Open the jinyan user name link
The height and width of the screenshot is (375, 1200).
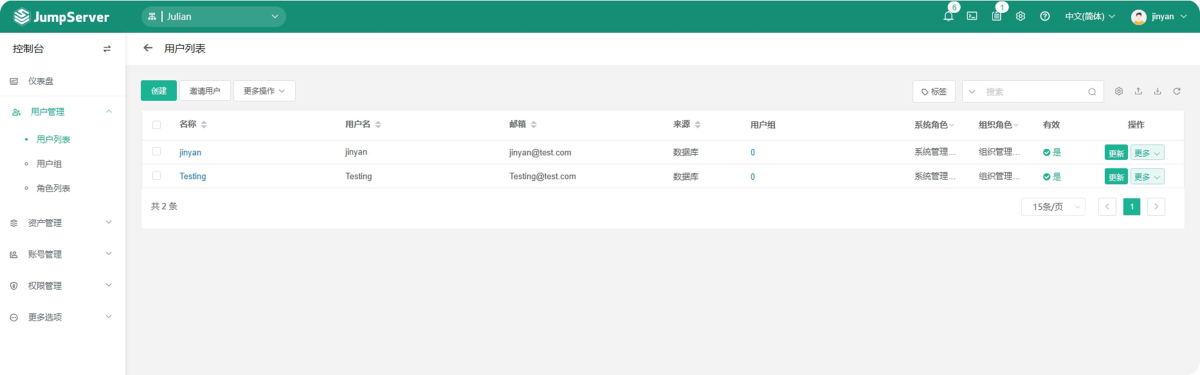190,153
